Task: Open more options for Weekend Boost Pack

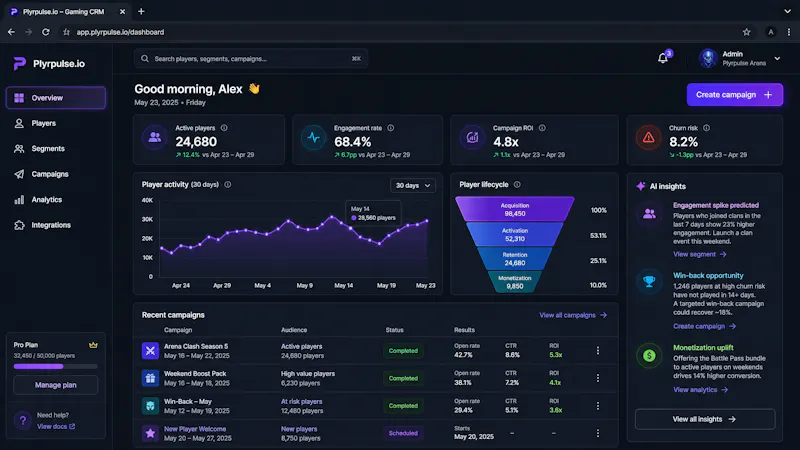Action: tap(597, 378)
